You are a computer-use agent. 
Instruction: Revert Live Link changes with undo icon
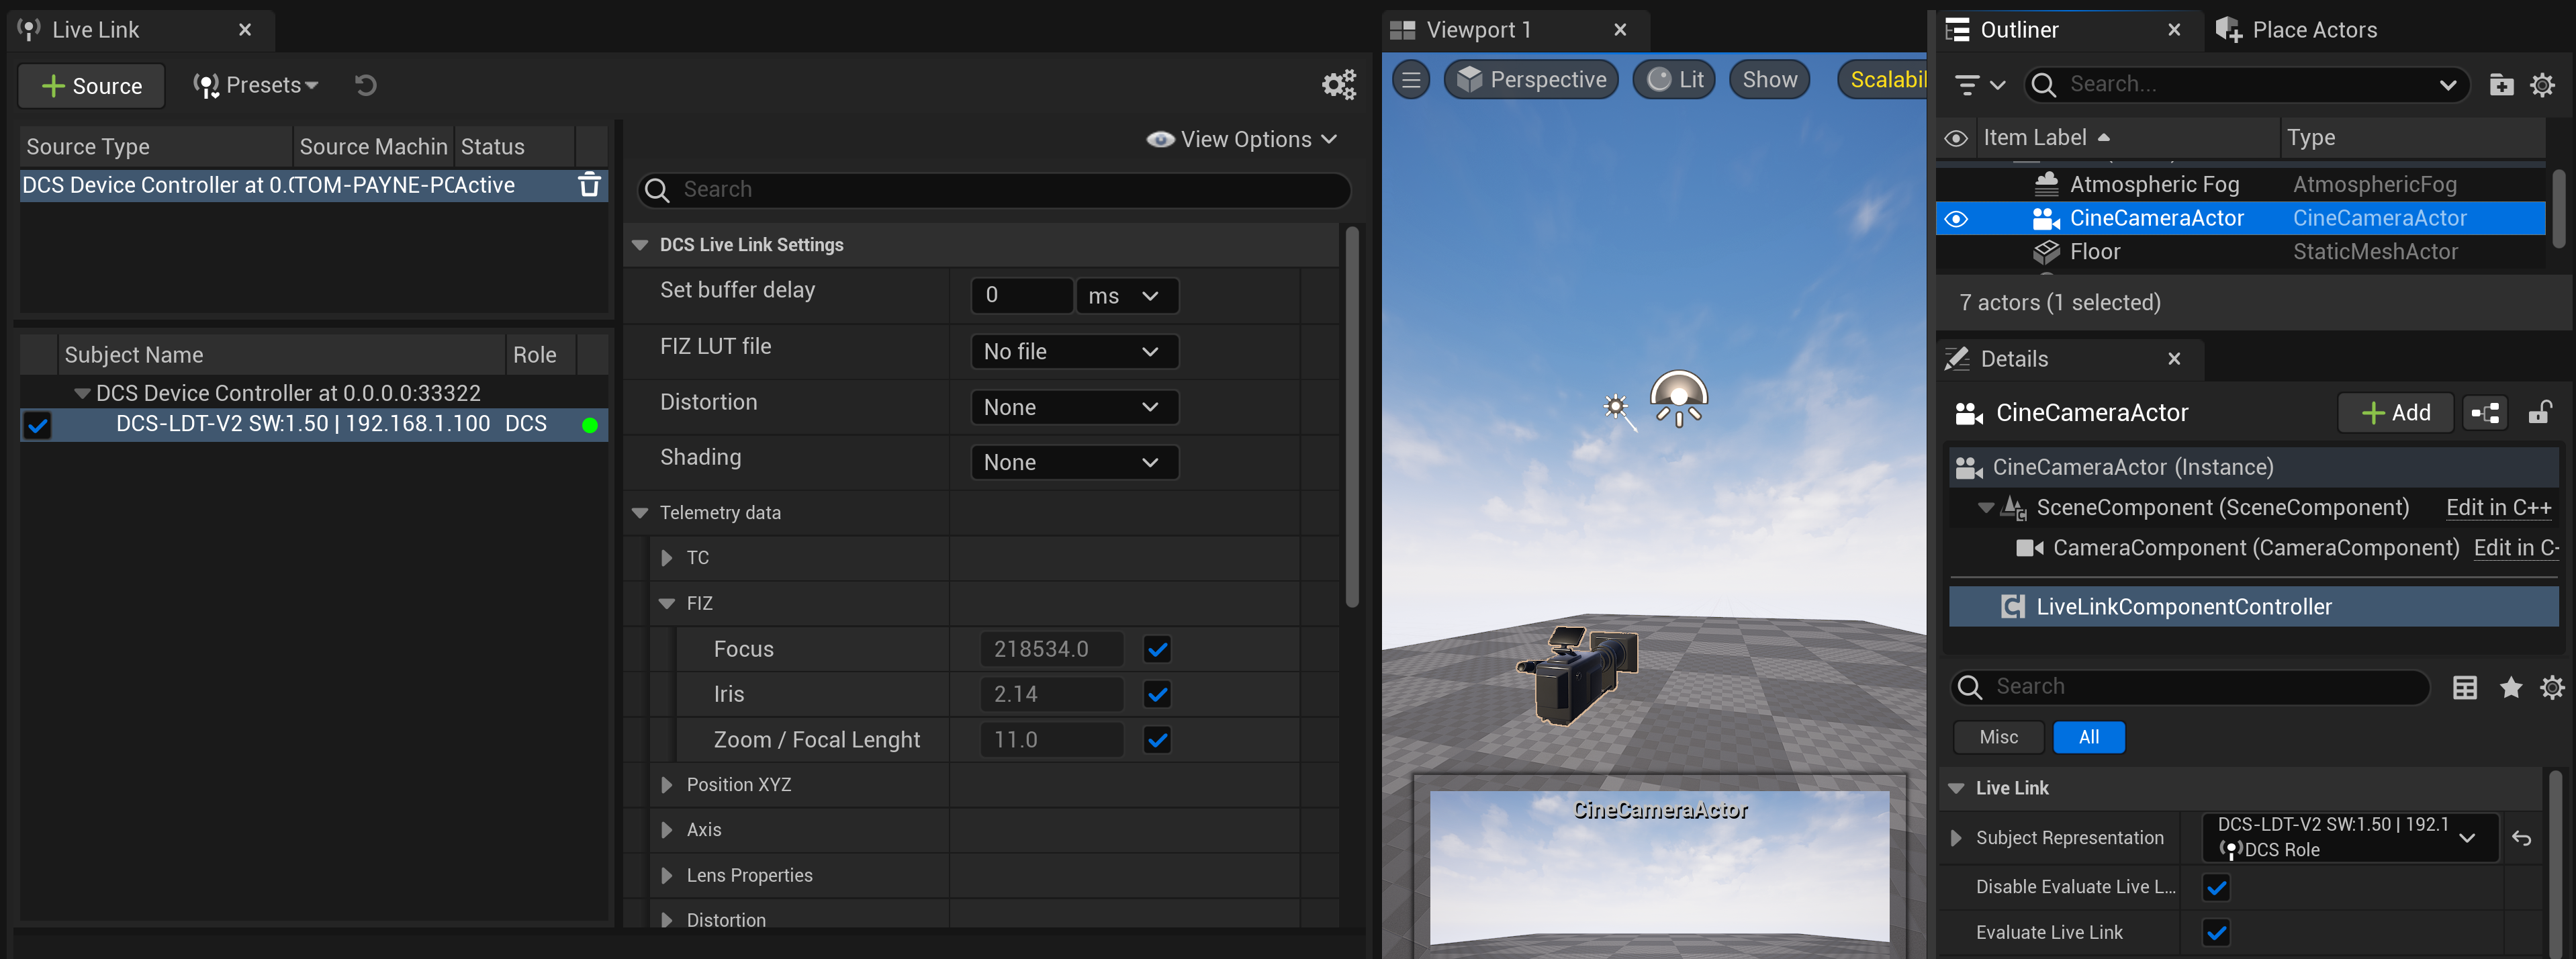point(366,85)
